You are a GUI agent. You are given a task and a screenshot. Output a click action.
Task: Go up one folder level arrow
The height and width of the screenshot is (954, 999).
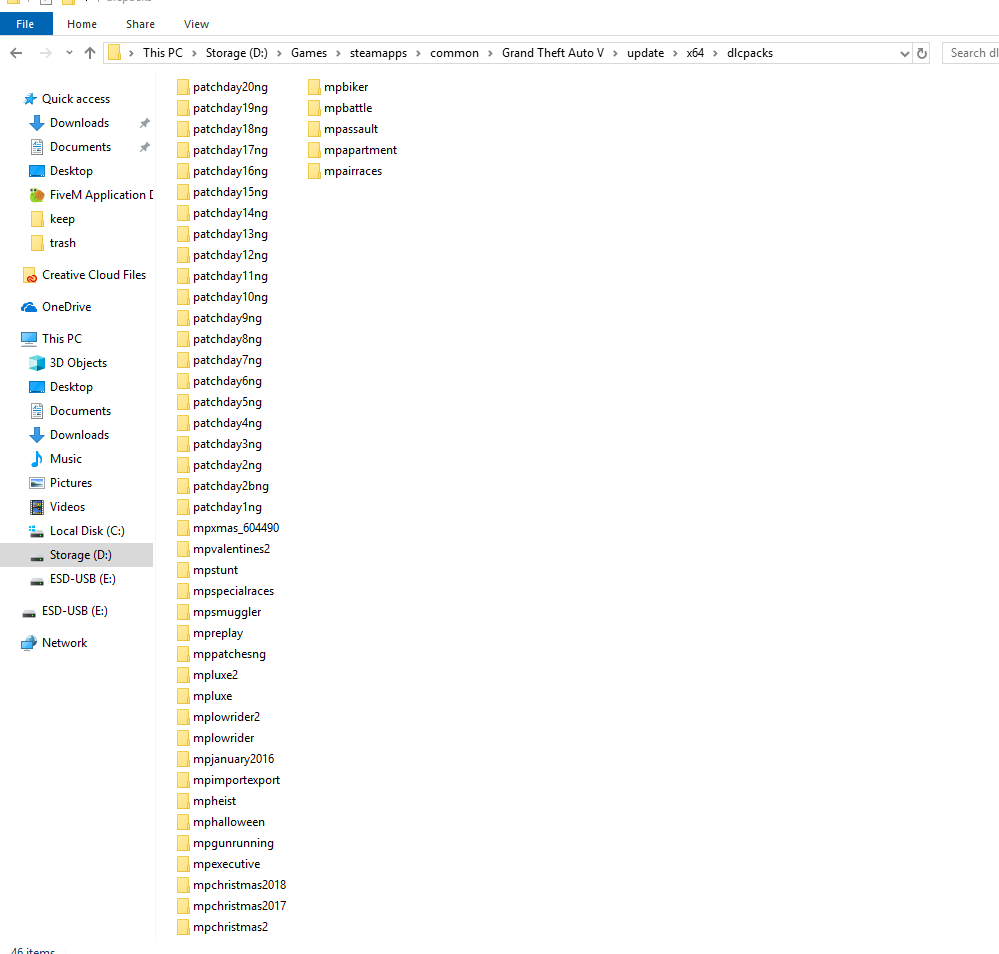pos(90,53)
